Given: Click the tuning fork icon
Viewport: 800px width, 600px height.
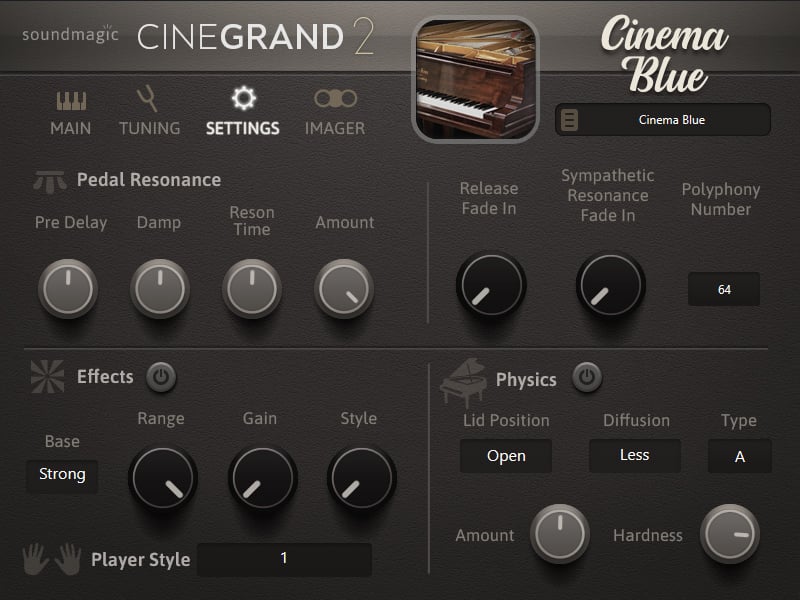Looking at the screenshot, I should pyautogui.click(x=148, y=99).
